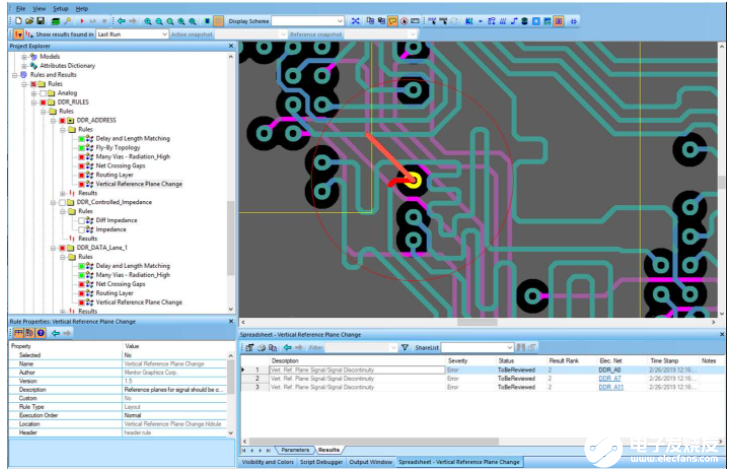Click the blue fit-all arrows icon
Image resolution: width=729 pixels, height=474 pixels.
355,21
